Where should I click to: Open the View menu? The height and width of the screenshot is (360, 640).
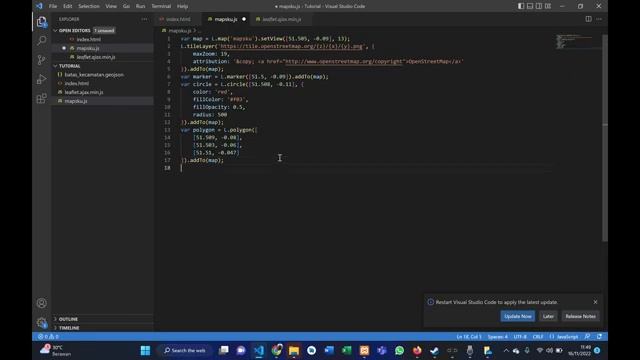111,6
